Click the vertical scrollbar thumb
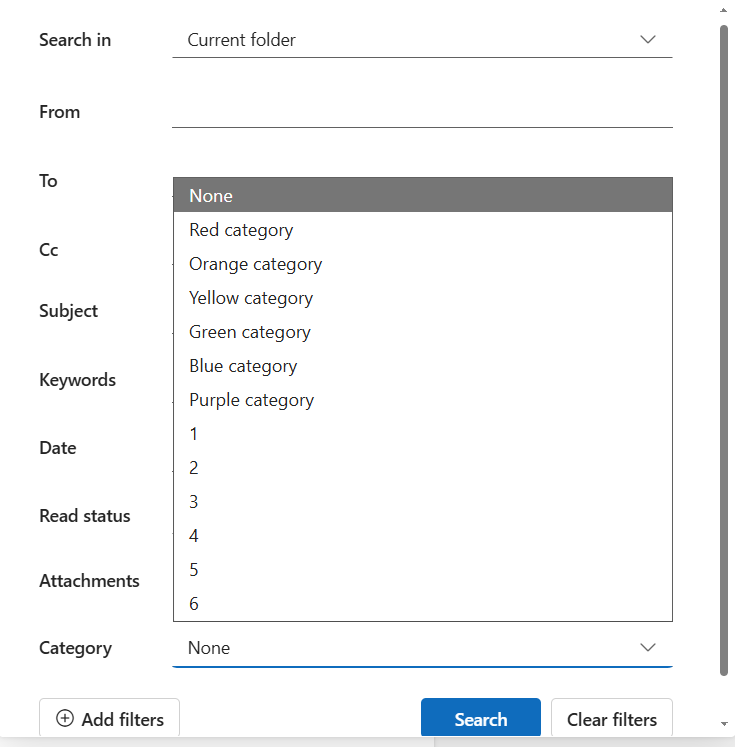 pyautogui.click(x=724, y=350)
